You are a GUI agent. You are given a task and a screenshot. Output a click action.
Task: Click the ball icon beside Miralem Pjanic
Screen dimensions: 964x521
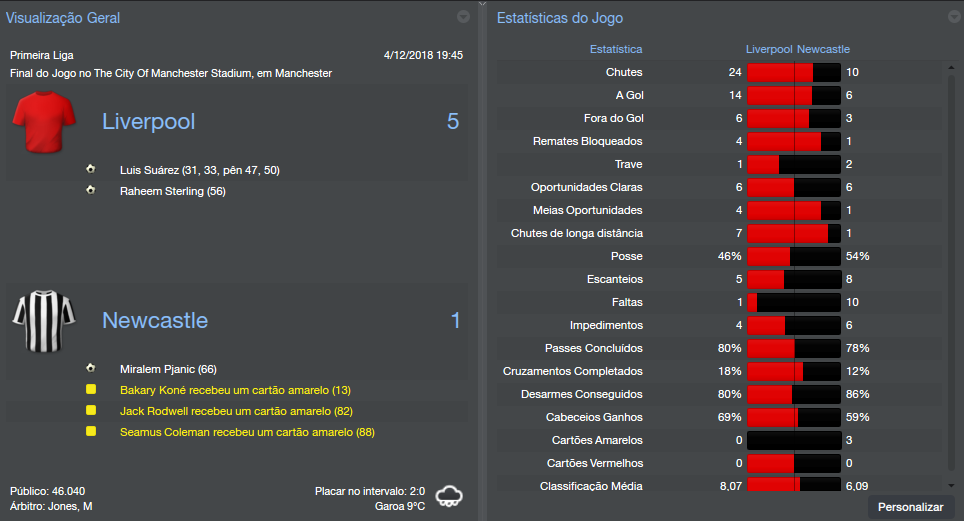click(91, 368)
